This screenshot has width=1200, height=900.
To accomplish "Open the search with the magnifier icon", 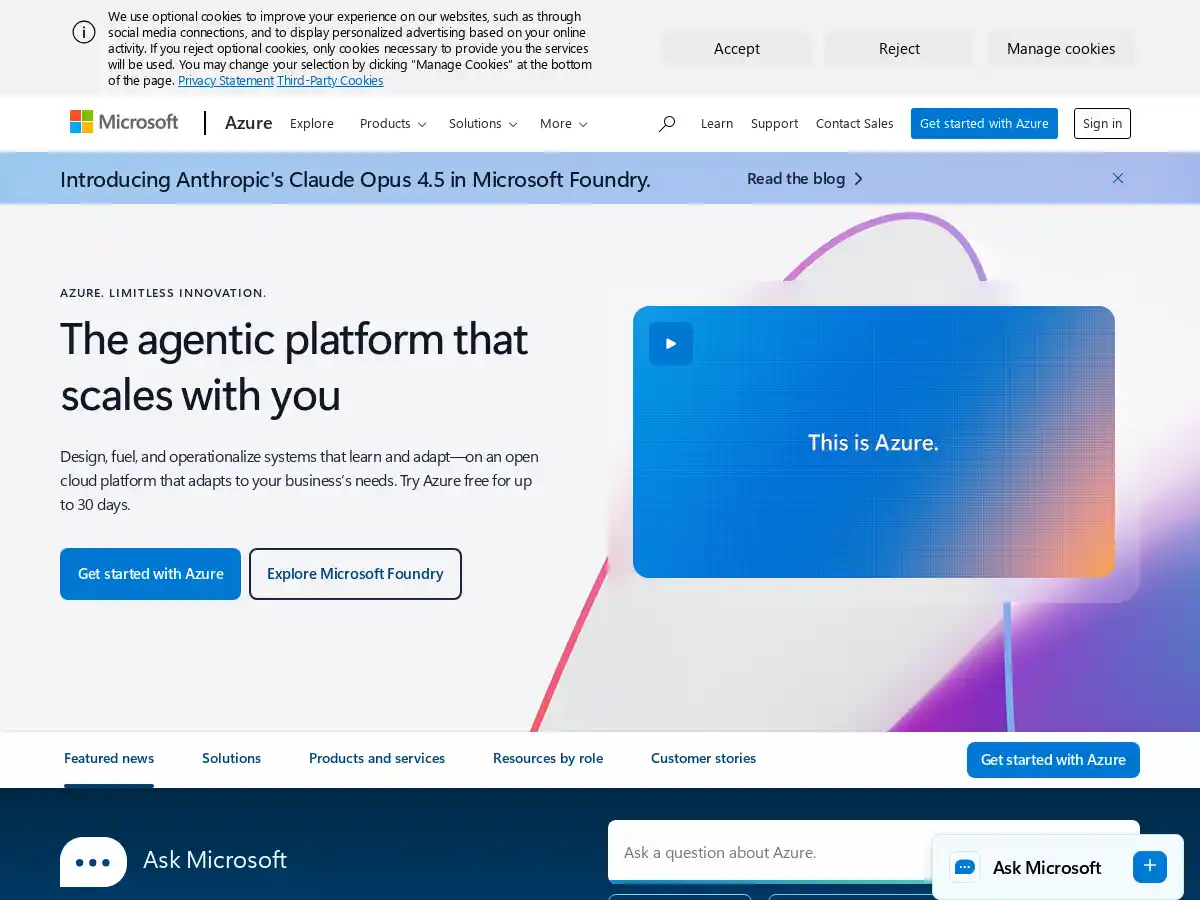I will point(667,123).
